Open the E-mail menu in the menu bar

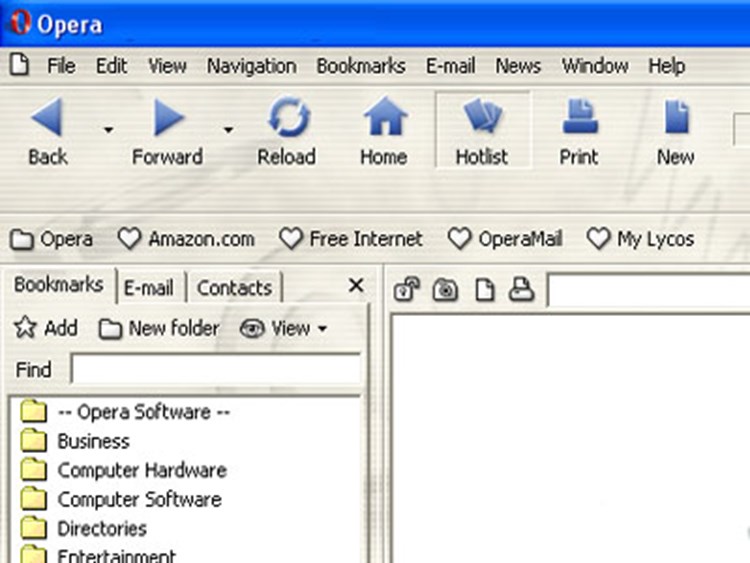click(451, 66)
